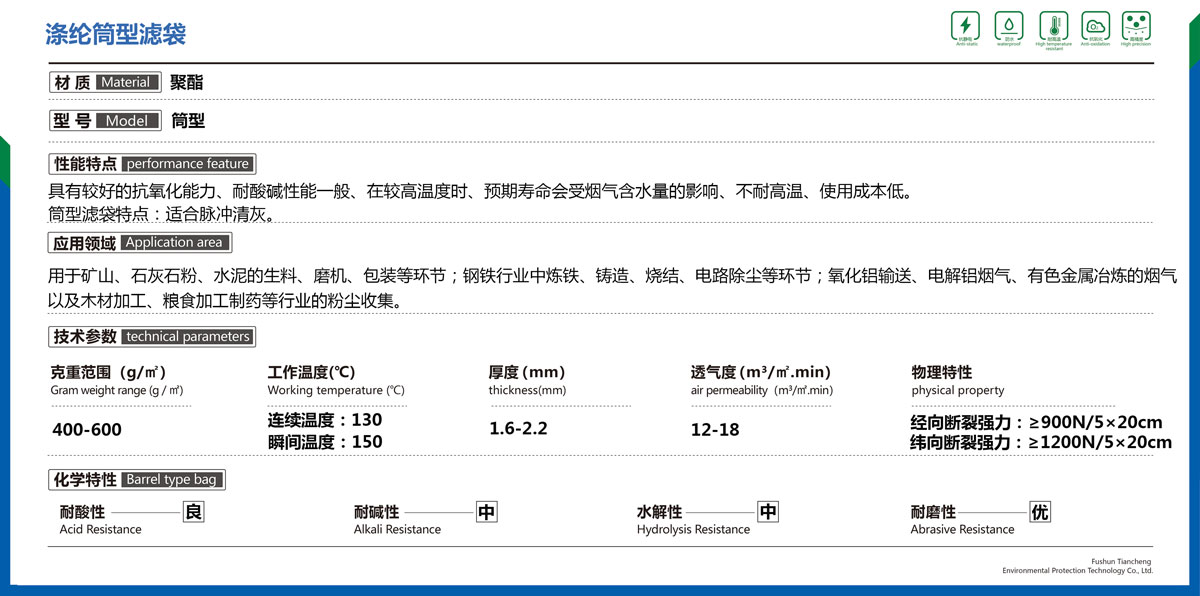This screenshot has width=1200, height=596.
Task: Click the waterproof water drop icon
Action: pos(1008,25)
